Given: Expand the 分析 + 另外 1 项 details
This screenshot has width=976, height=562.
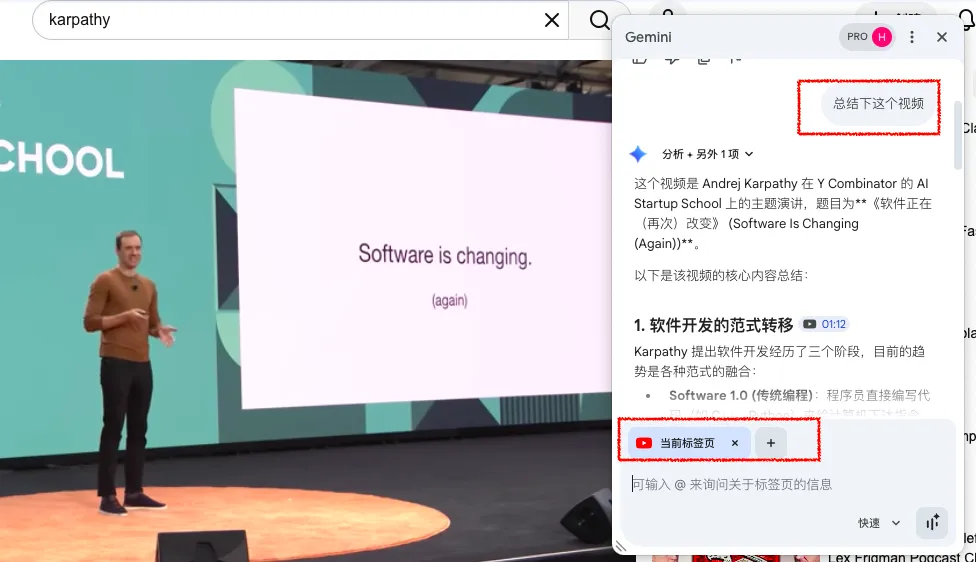Looking at the screenshot, I should click(x=708, y=154).
